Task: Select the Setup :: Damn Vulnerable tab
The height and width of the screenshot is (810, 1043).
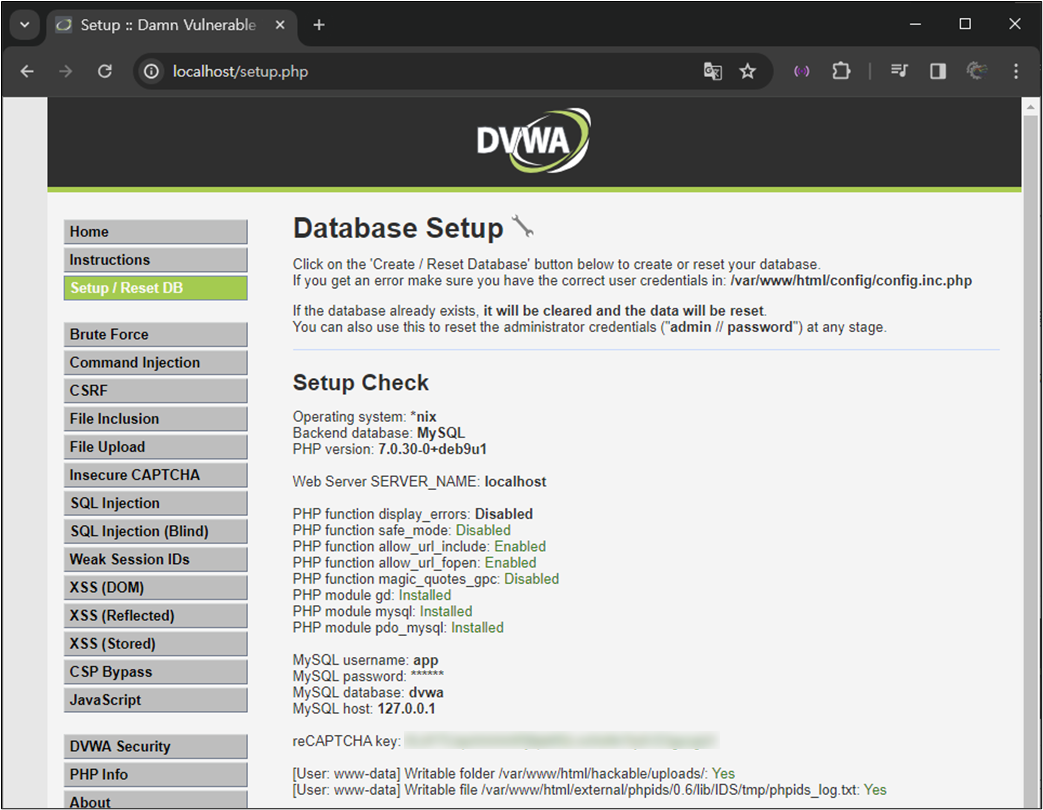Action: click(170, 25)
